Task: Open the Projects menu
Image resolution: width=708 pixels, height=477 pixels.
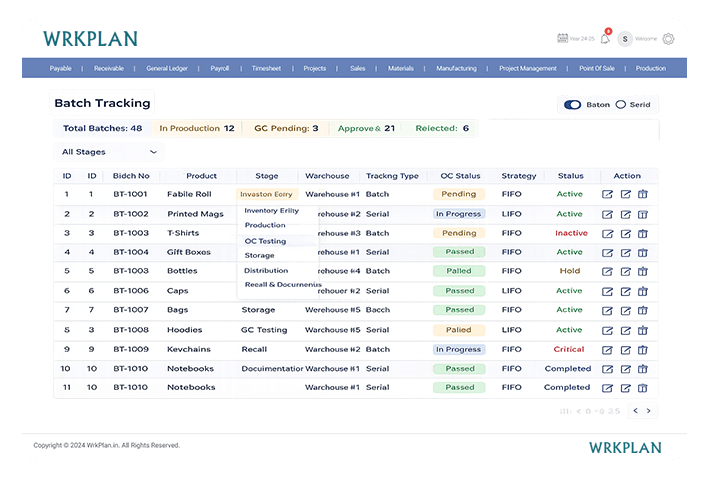Action: point(315,68)
